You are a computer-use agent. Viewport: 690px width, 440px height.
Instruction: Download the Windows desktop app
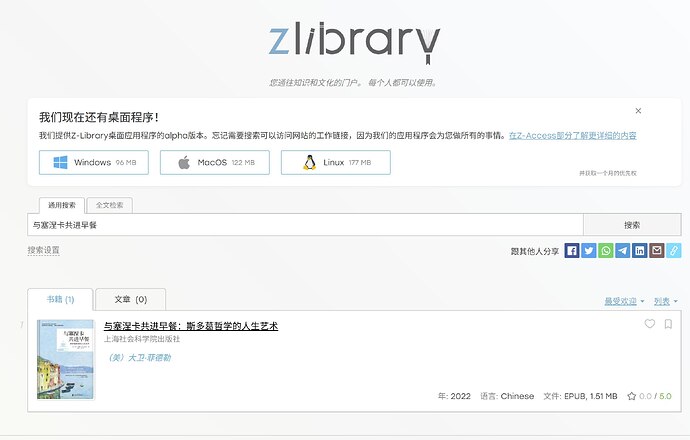click(94, 162)
